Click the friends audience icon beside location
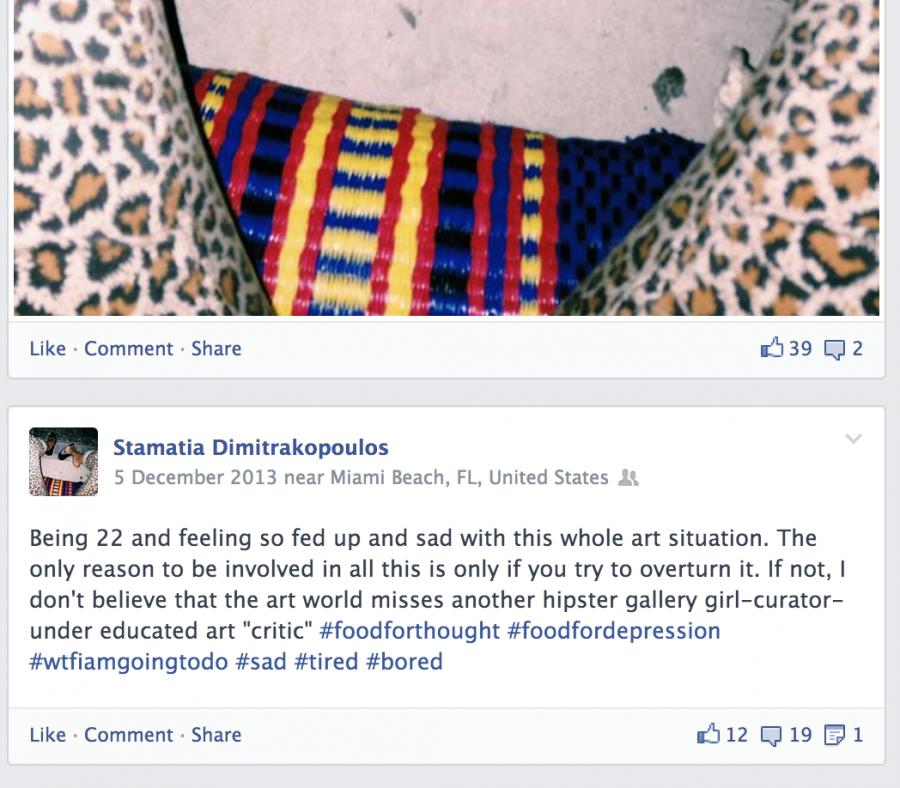 coord(629,478)
